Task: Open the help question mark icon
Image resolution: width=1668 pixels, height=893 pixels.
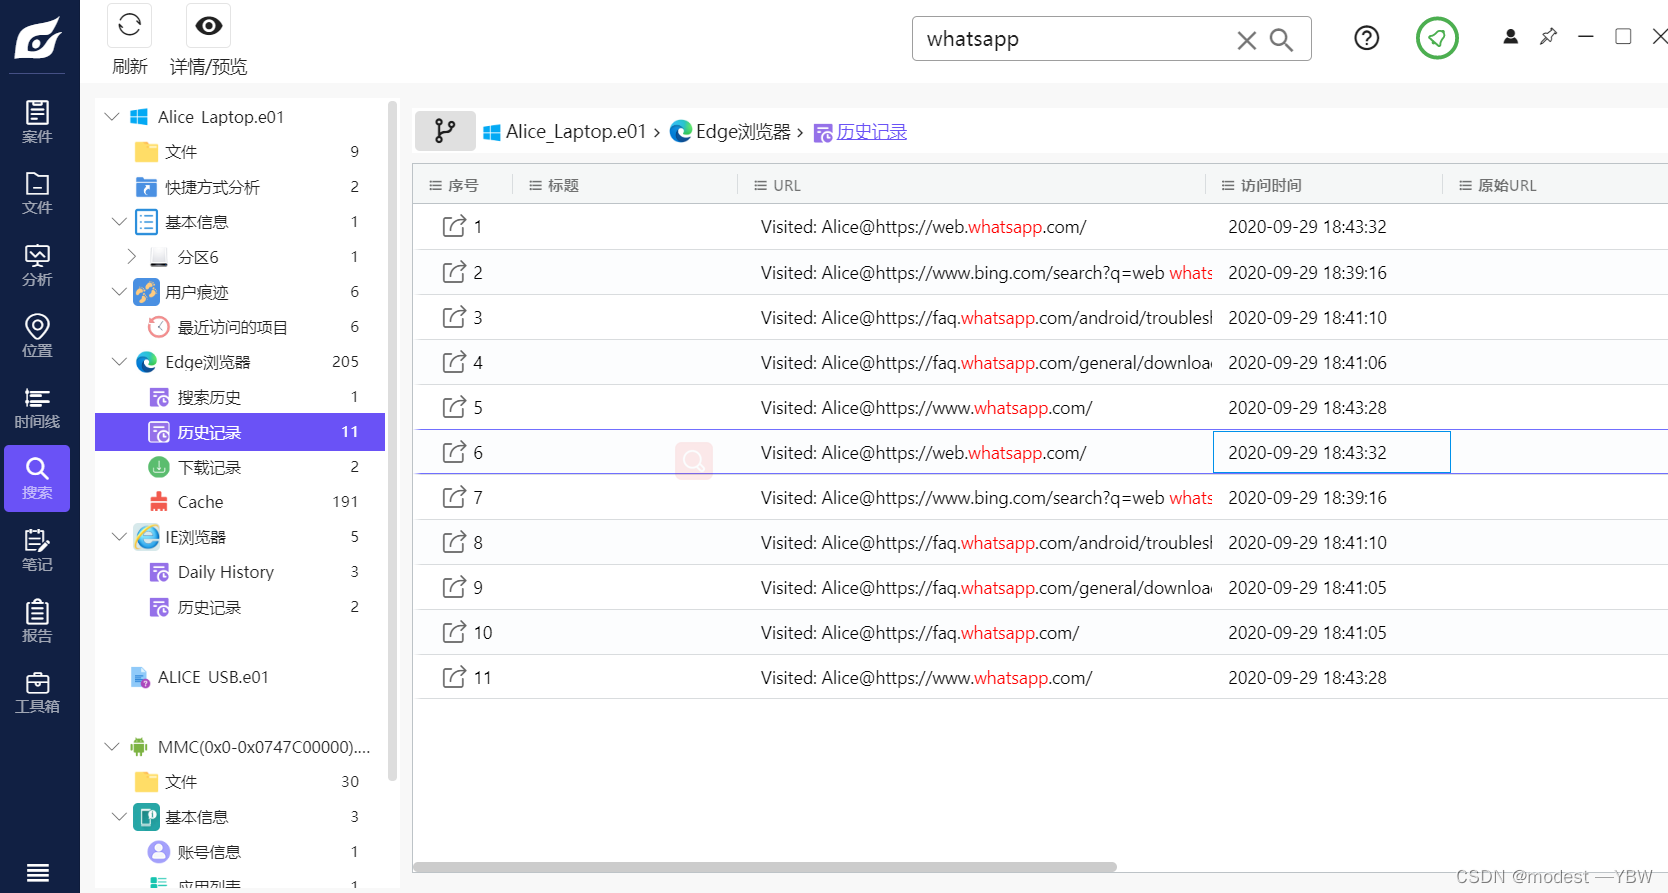Action: 1366,38
